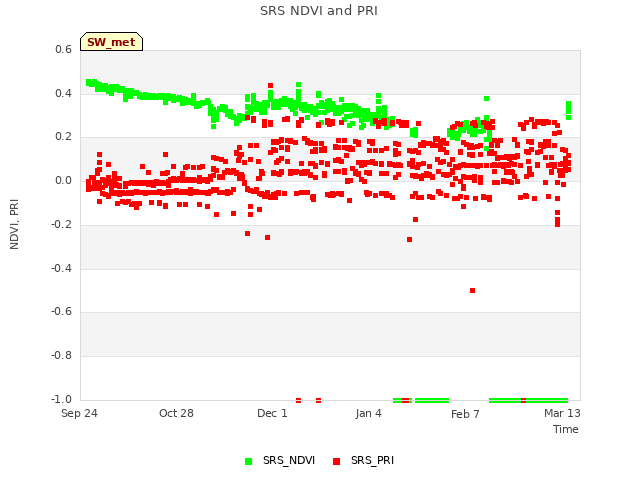Screen dimensions: 640x480
Task: Click the -0.8 y-axis value
Action: 62,356
